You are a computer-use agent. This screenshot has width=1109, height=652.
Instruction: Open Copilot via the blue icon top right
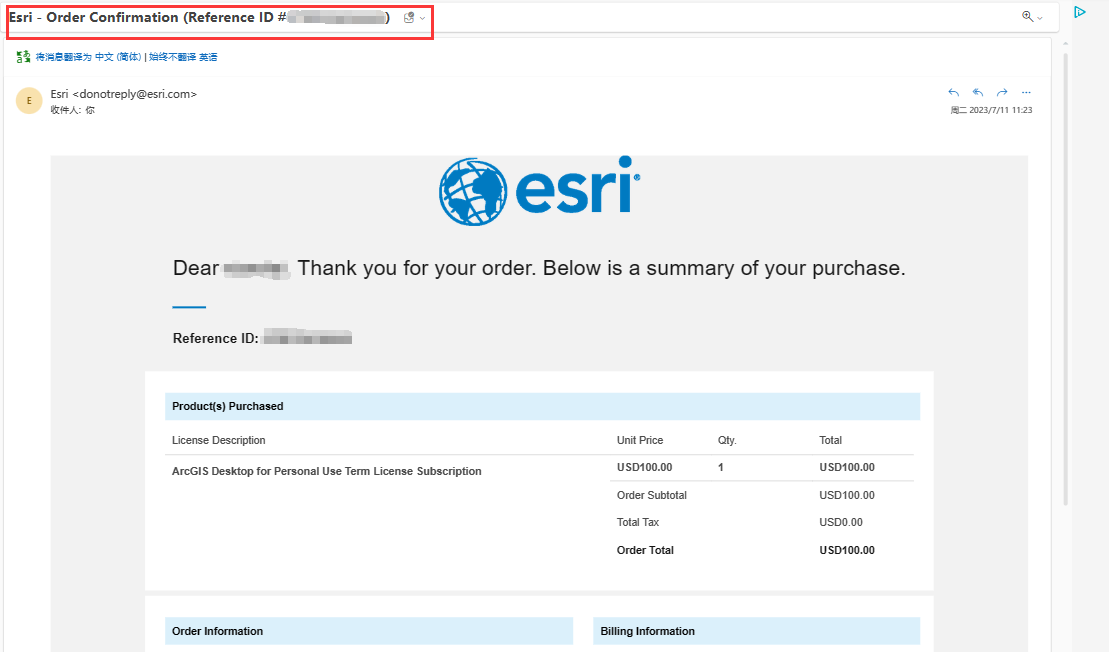pos(1079,11)
